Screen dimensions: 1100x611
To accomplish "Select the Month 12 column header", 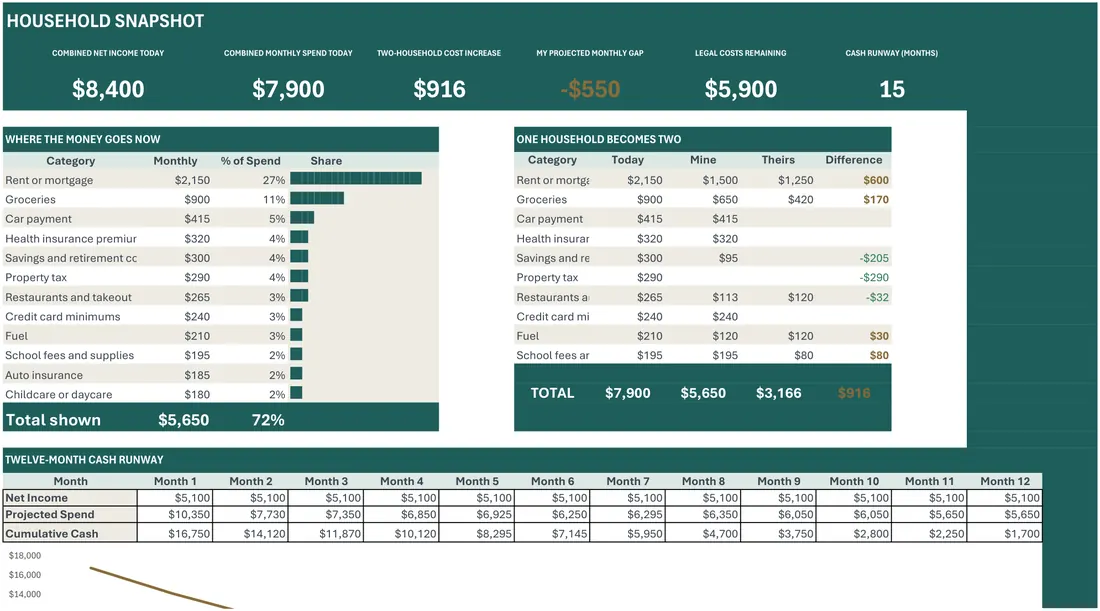I will pyautogui.click(x=1005, y=481).
